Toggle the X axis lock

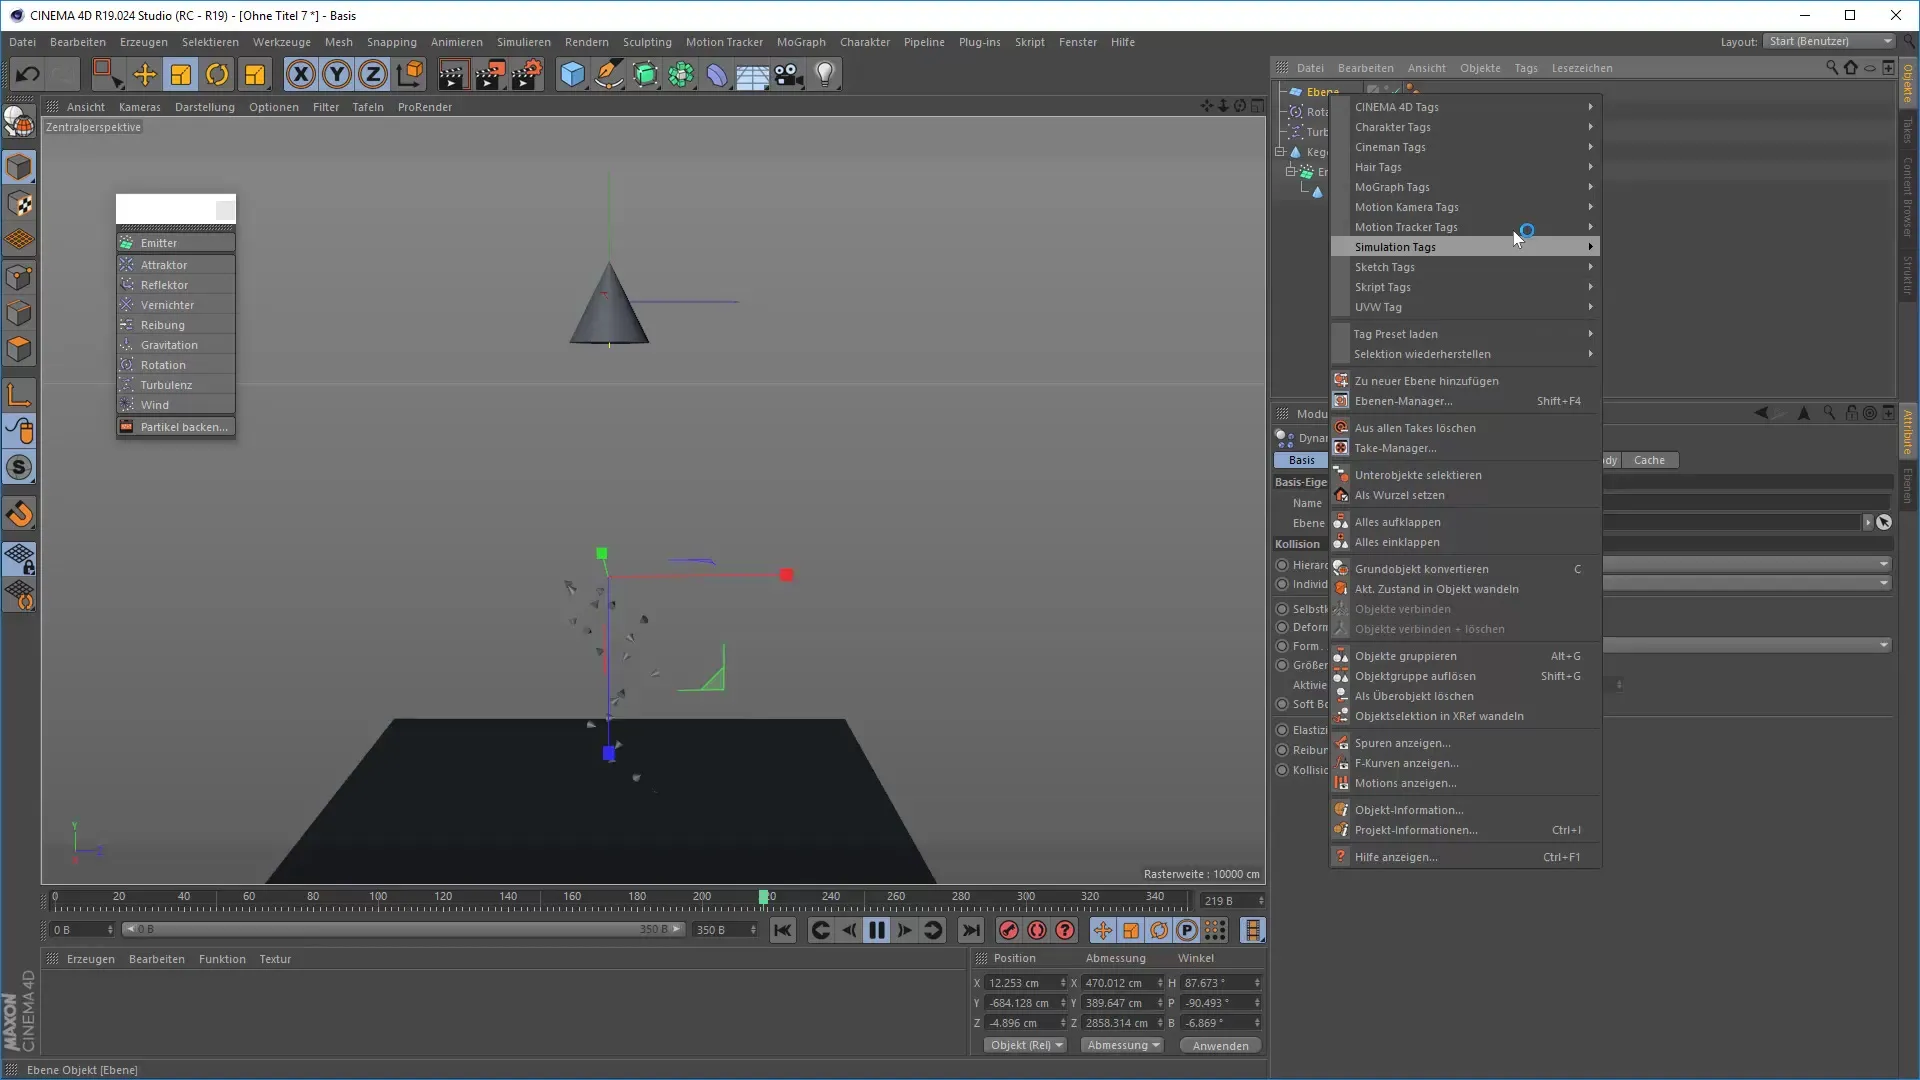[300, 74]
